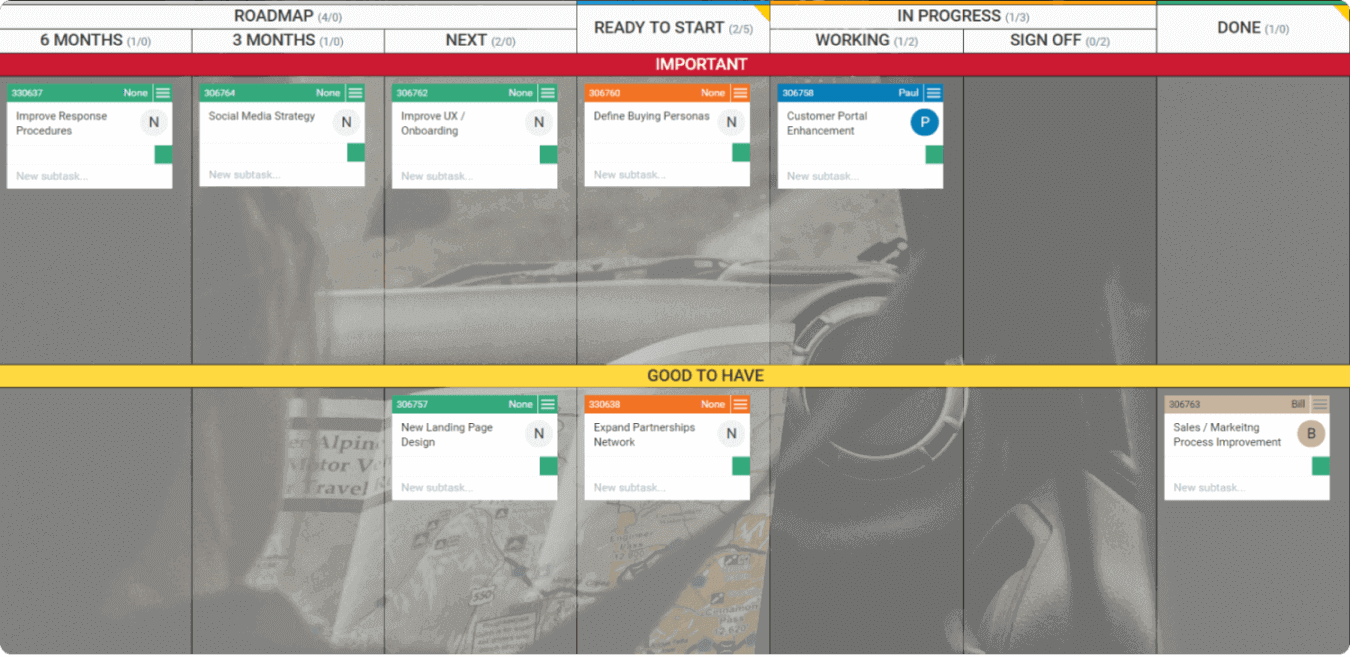Screen dimensions: 1350x657
Task: Click Bill's B avatar on Sales / Marketing card
Action: [x=1310, y=433]
